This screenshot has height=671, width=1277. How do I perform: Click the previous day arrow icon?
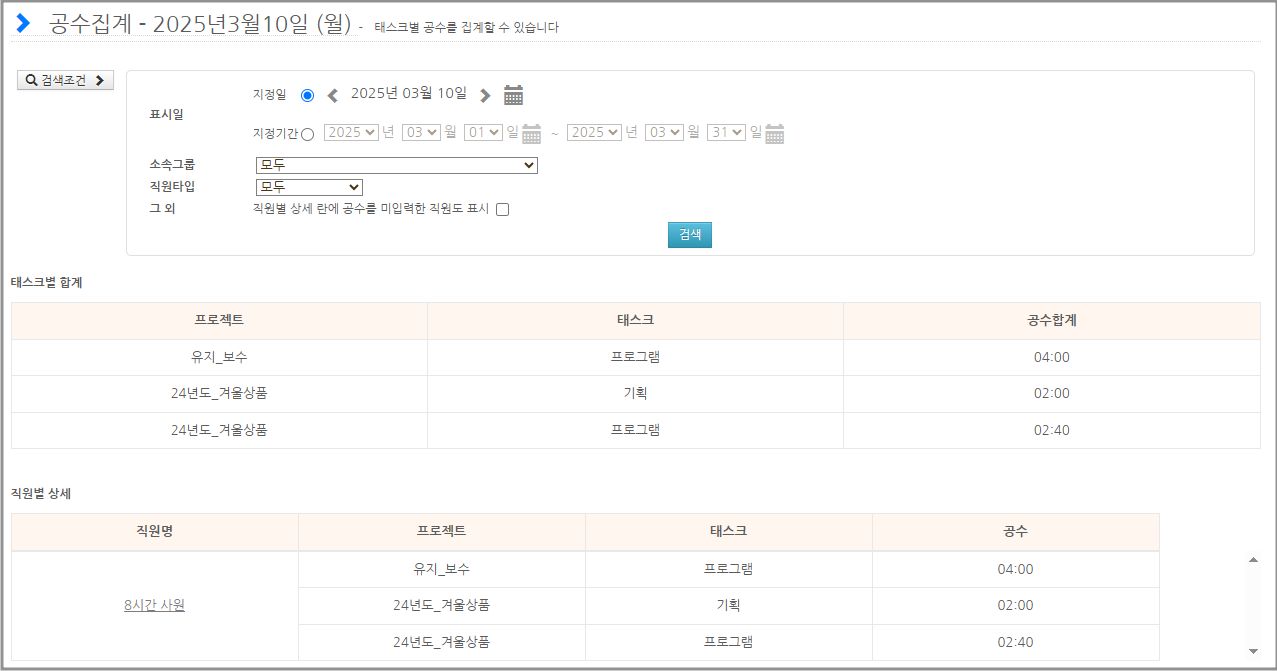(333, 96)
